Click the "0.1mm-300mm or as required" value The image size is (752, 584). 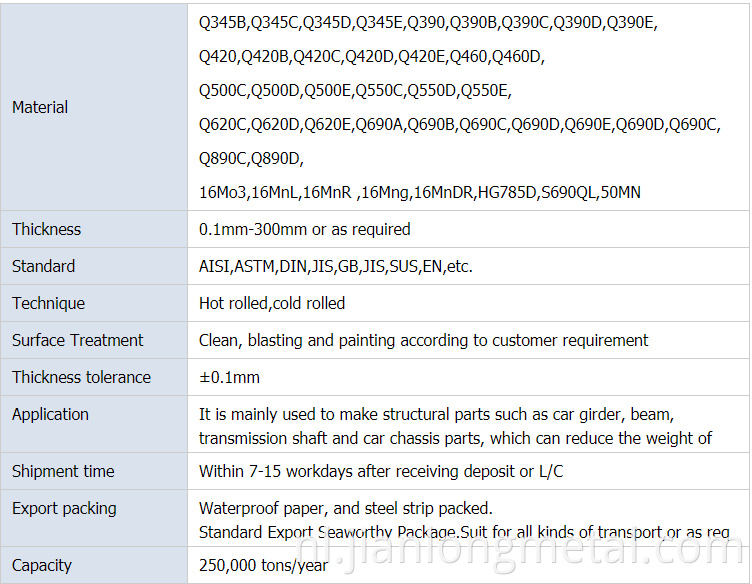click(305, 229)
